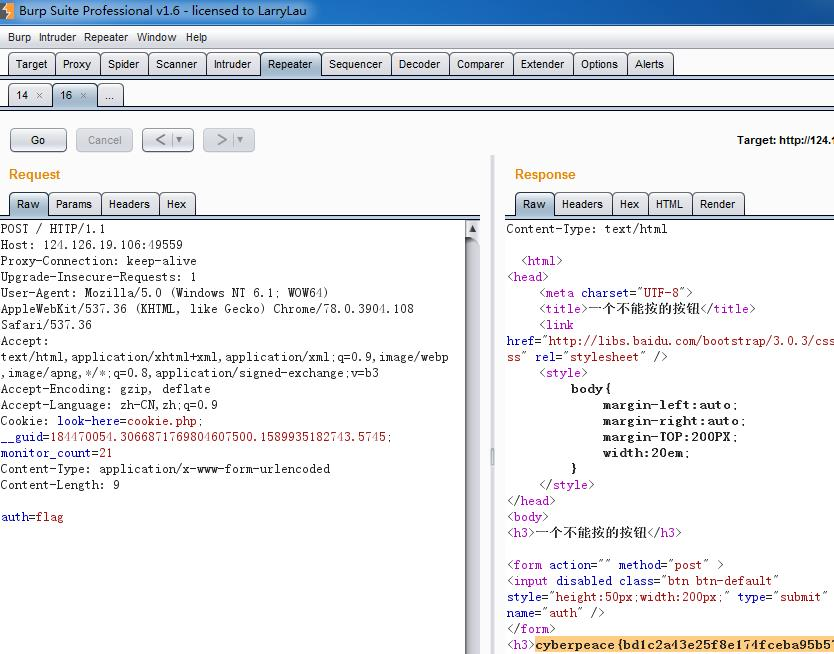
Task: Open the Request Hex tab
Action: point(177,204)
